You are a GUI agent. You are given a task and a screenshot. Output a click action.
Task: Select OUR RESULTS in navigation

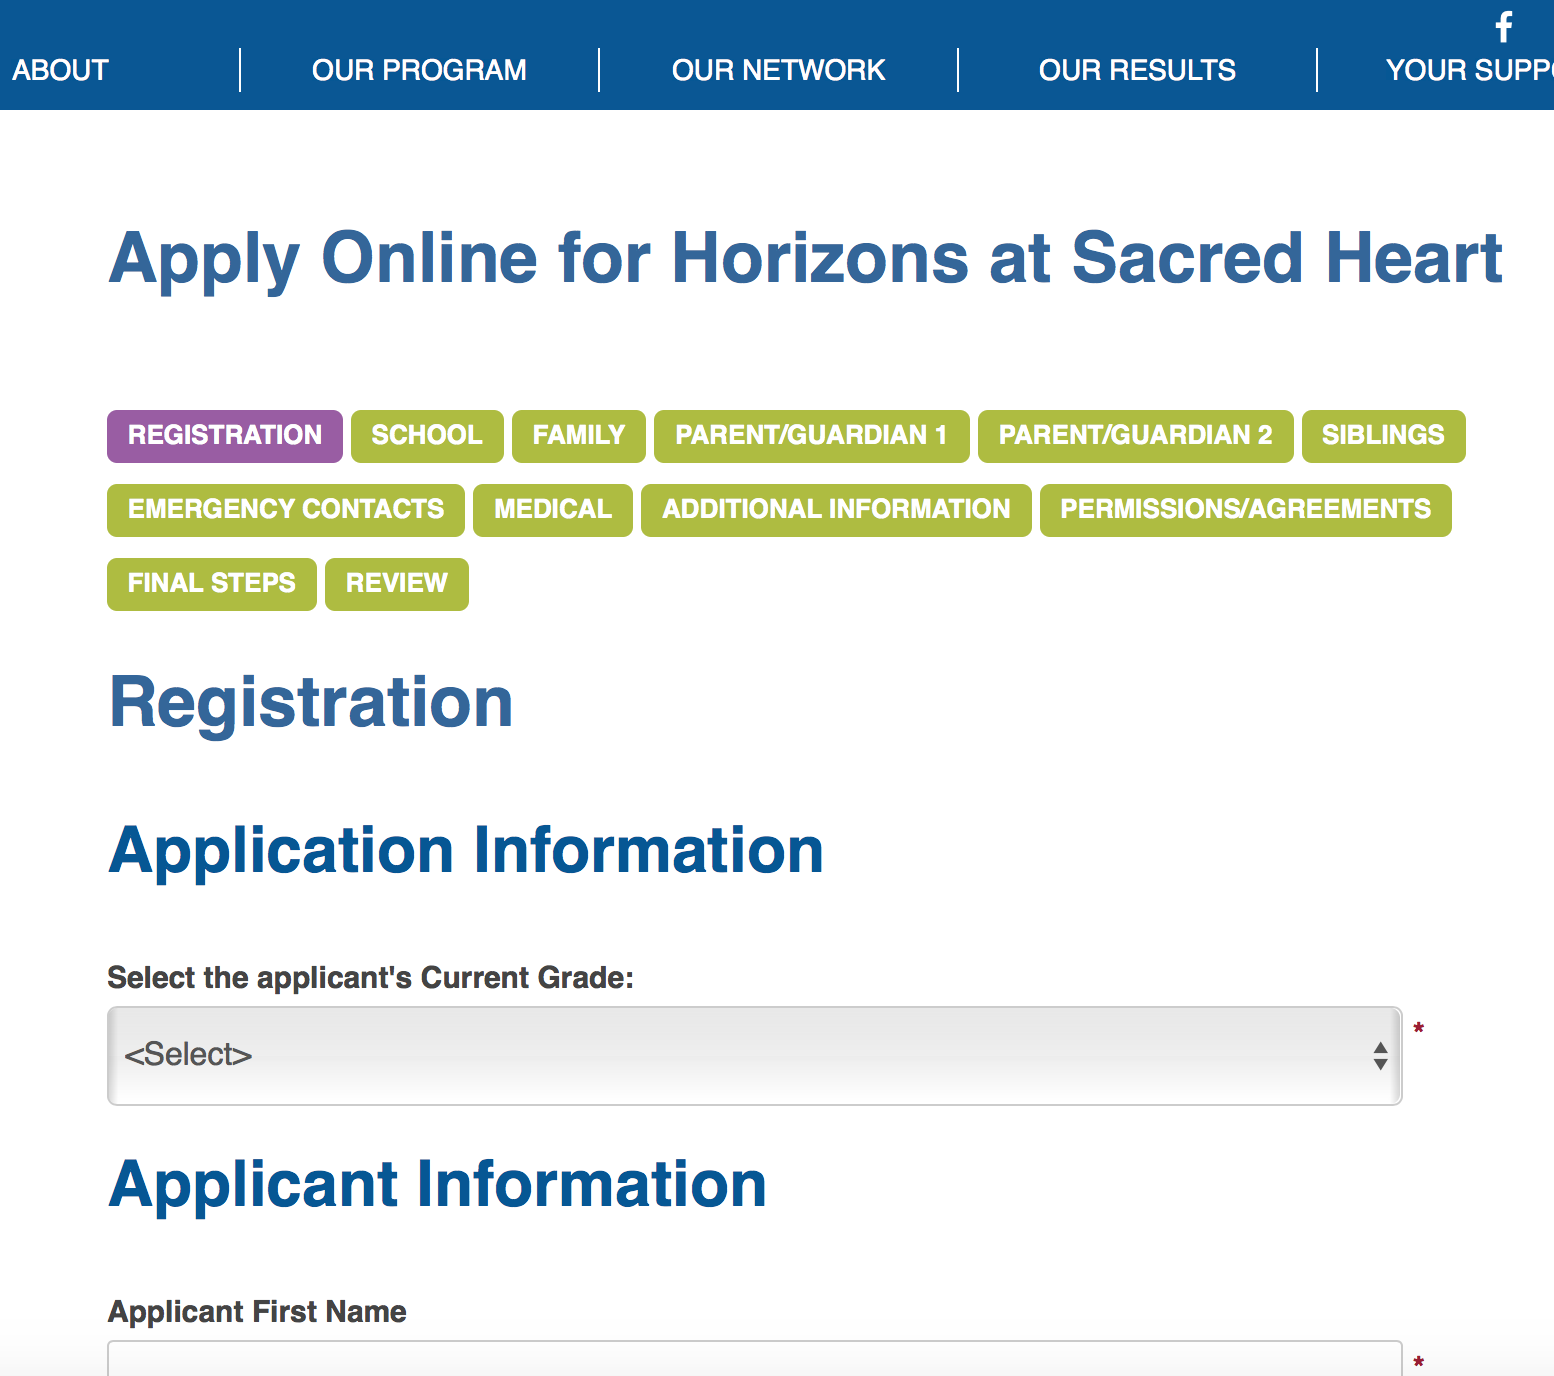(x=1137, y=70)
